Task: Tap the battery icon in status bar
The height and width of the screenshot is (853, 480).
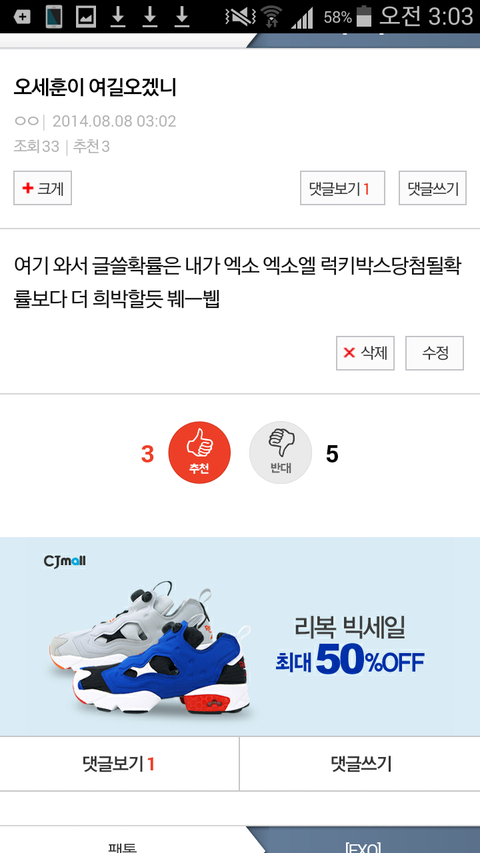Action: pos(364,17)
